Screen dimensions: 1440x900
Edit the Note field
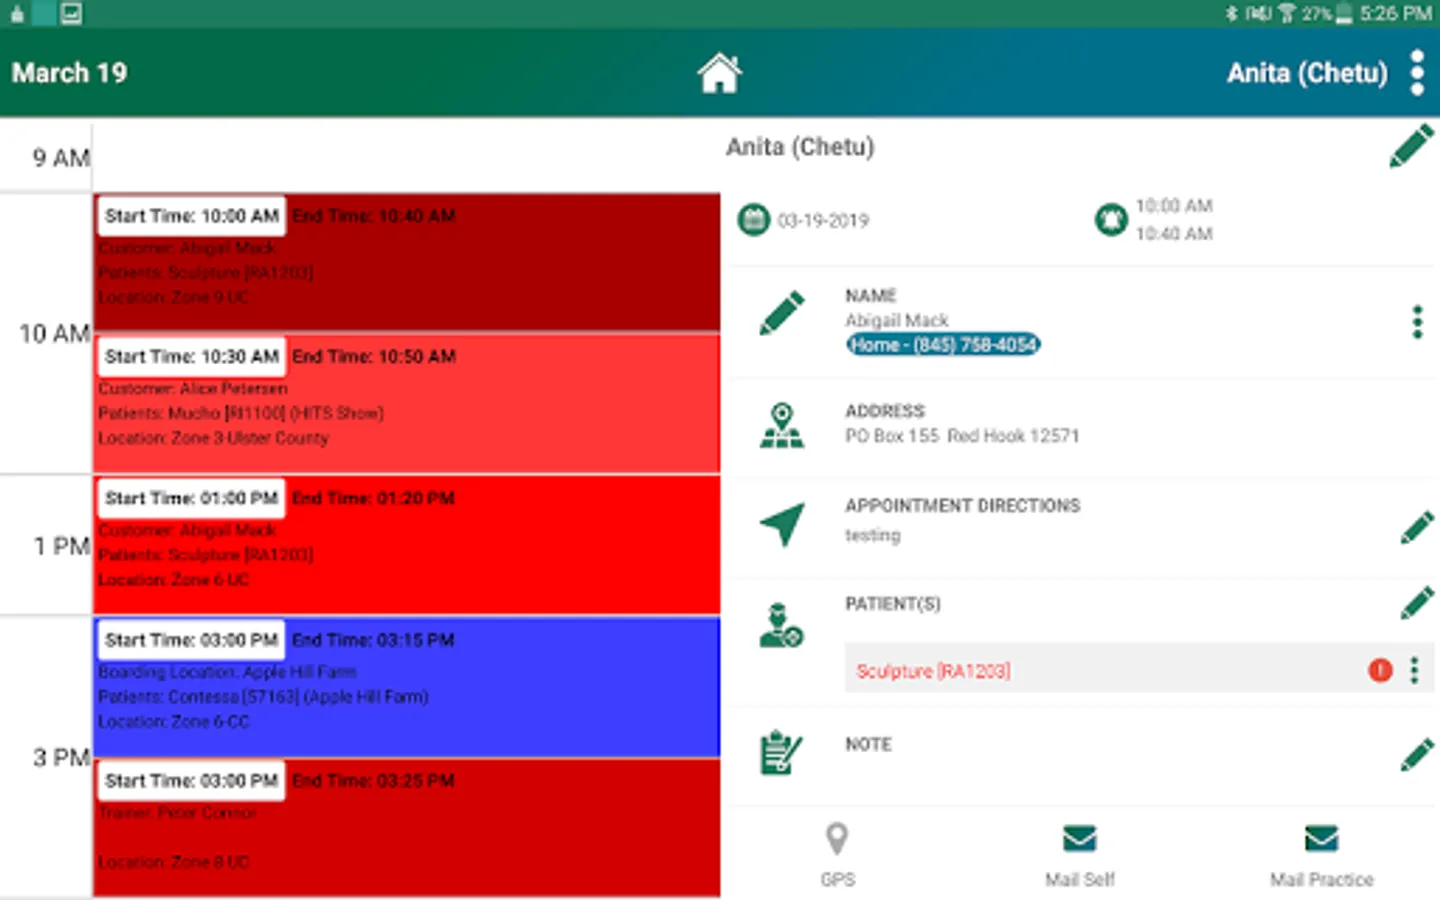click(x=1417, y=755)
